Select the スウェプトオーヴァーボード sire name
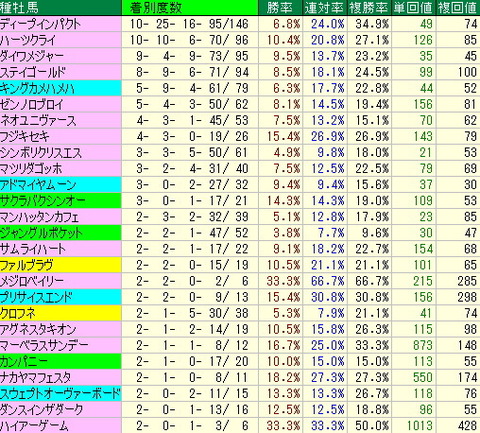The width and height of the screenshot is (480, 433). pos(60,394)
